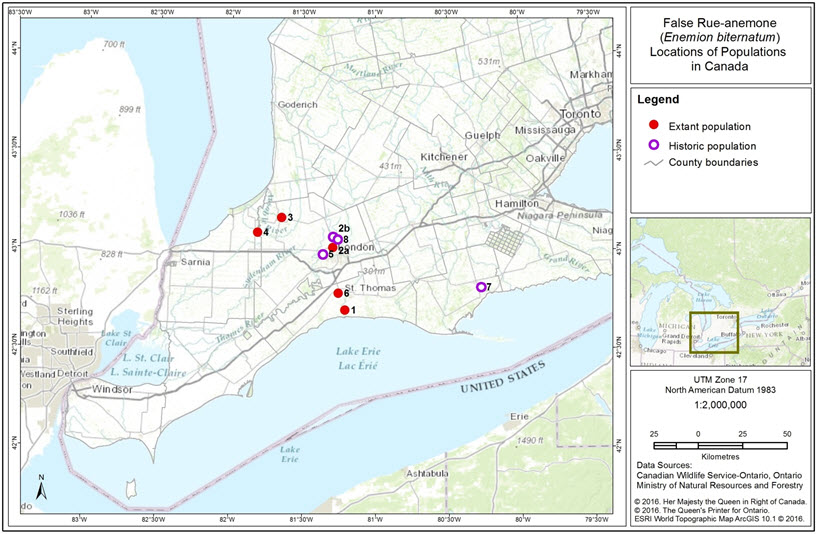Click the inset overview map

(x=720, y=292)
